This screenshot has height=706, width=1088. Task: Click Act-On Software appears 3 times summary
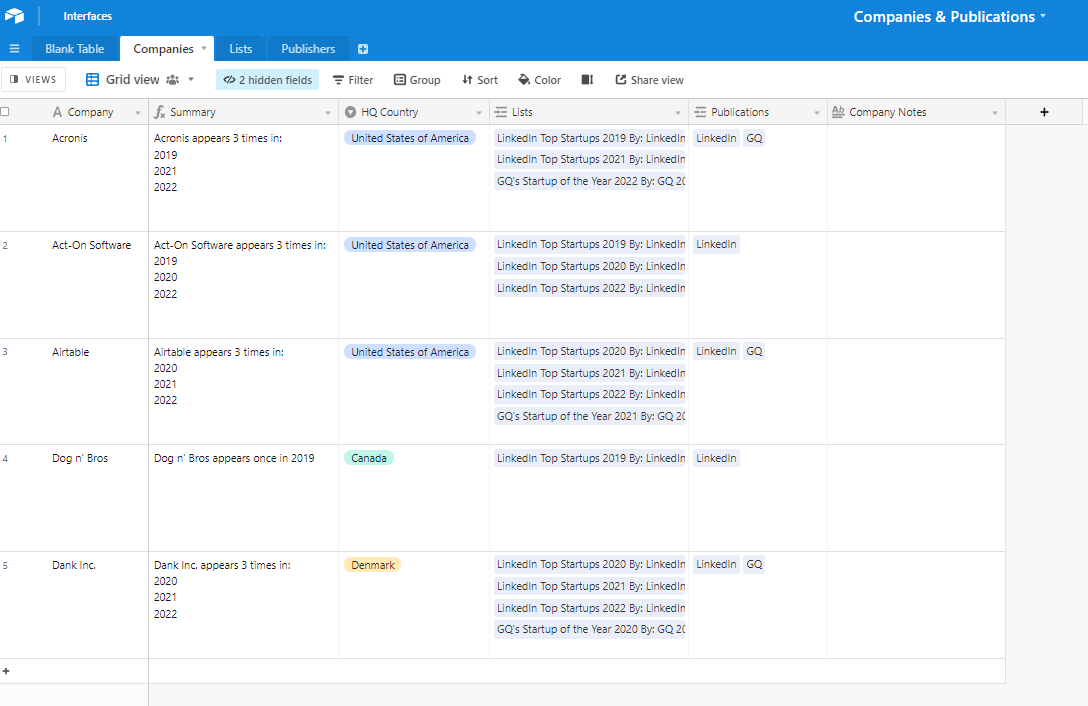[x=239, y=245]
